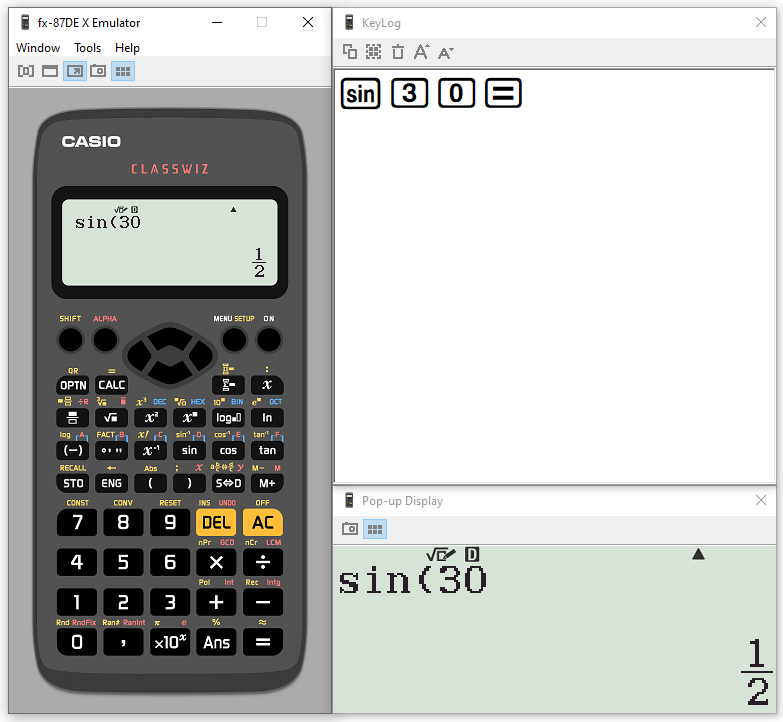Decrease KeyLog font size with smaller A icon

[x=446, y=52]
